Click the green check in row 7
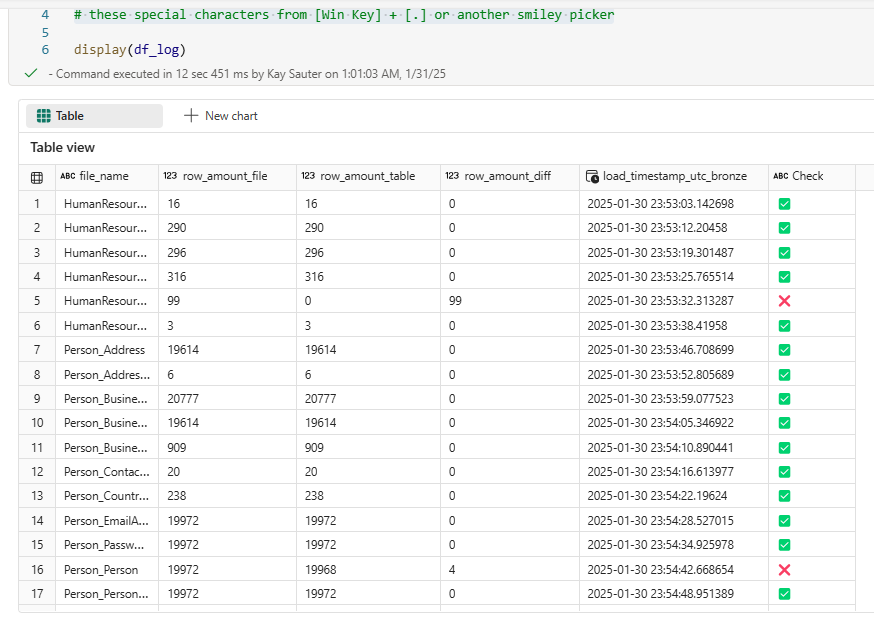 784,350
